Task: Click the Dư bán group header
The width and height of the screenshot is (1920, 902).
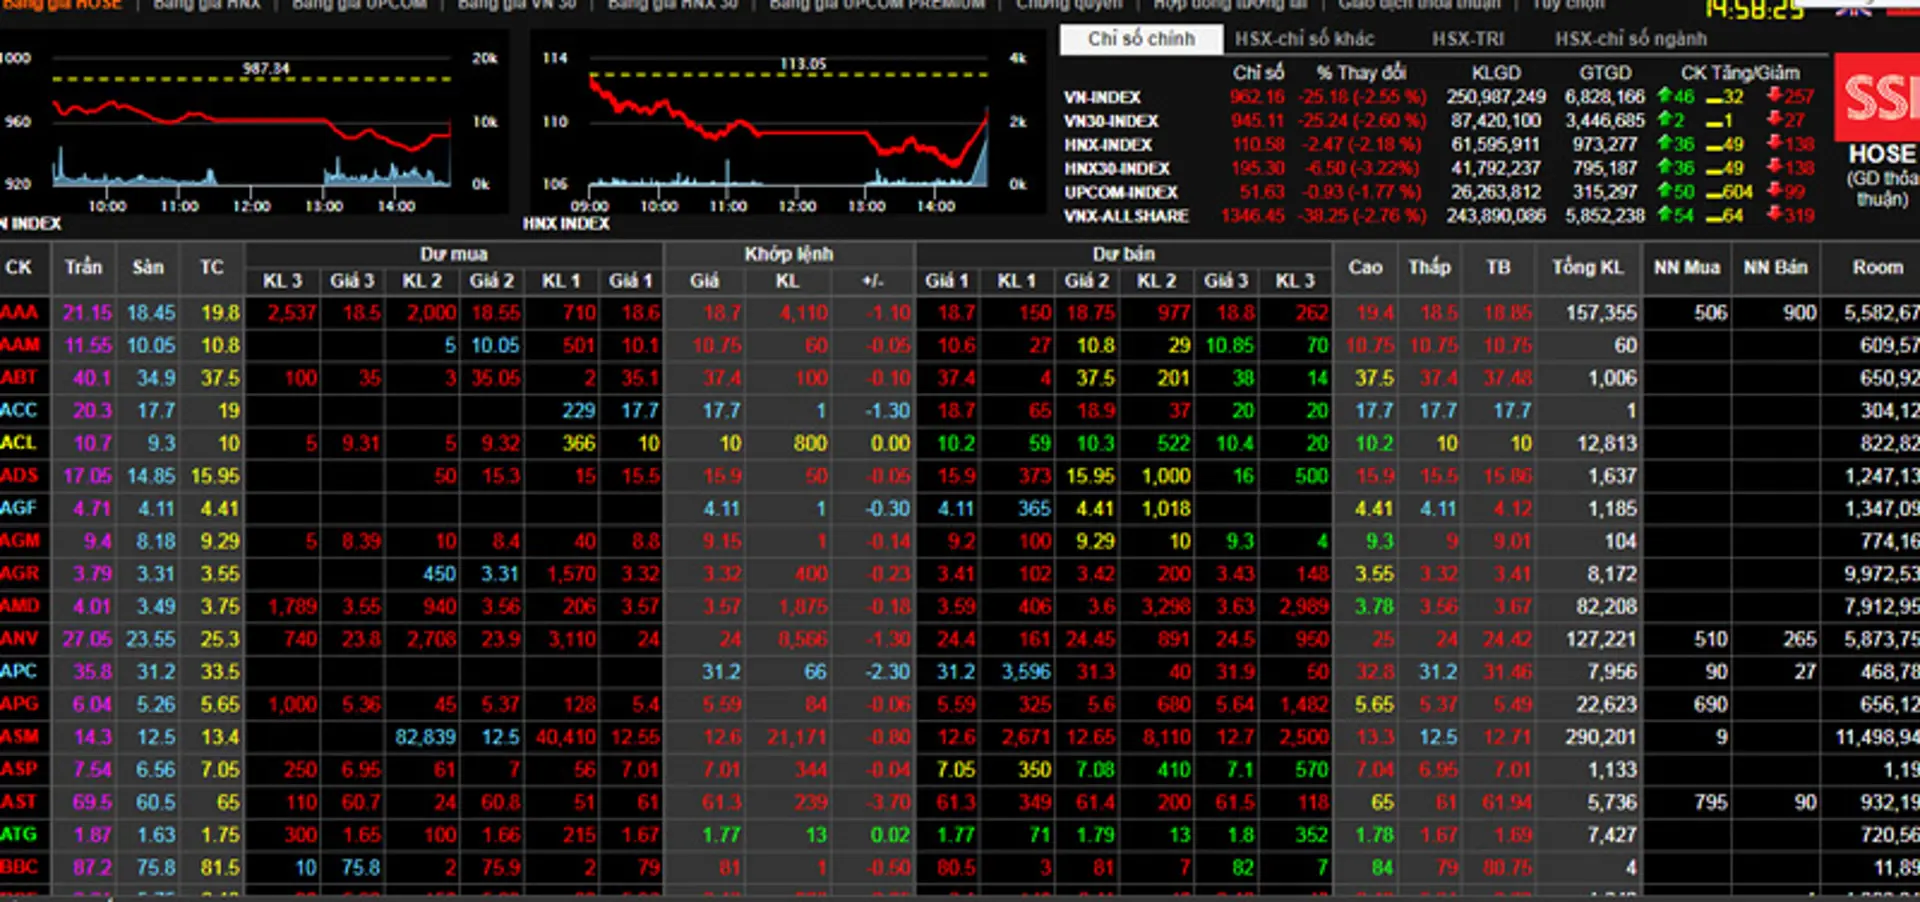Action: (1124, 254)
